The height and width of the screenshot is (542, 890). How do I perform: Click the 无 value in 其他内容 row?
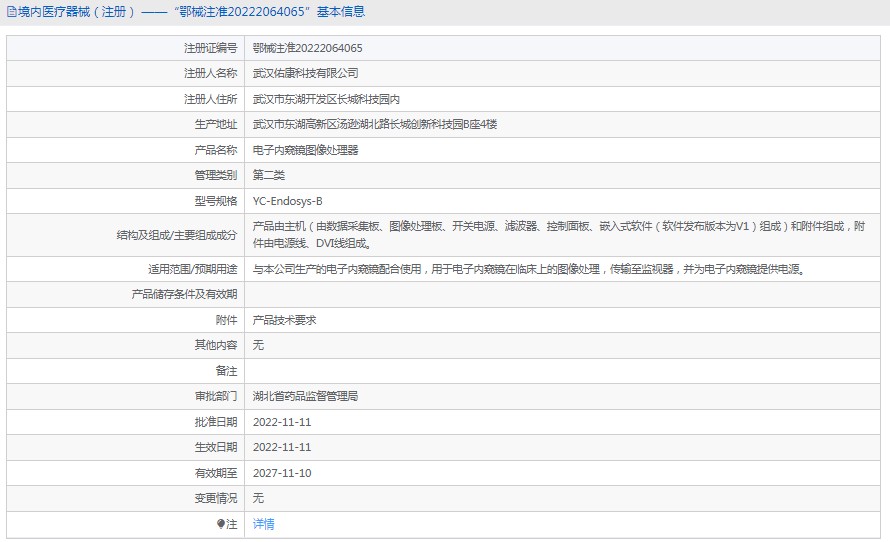tap(258, 345)
